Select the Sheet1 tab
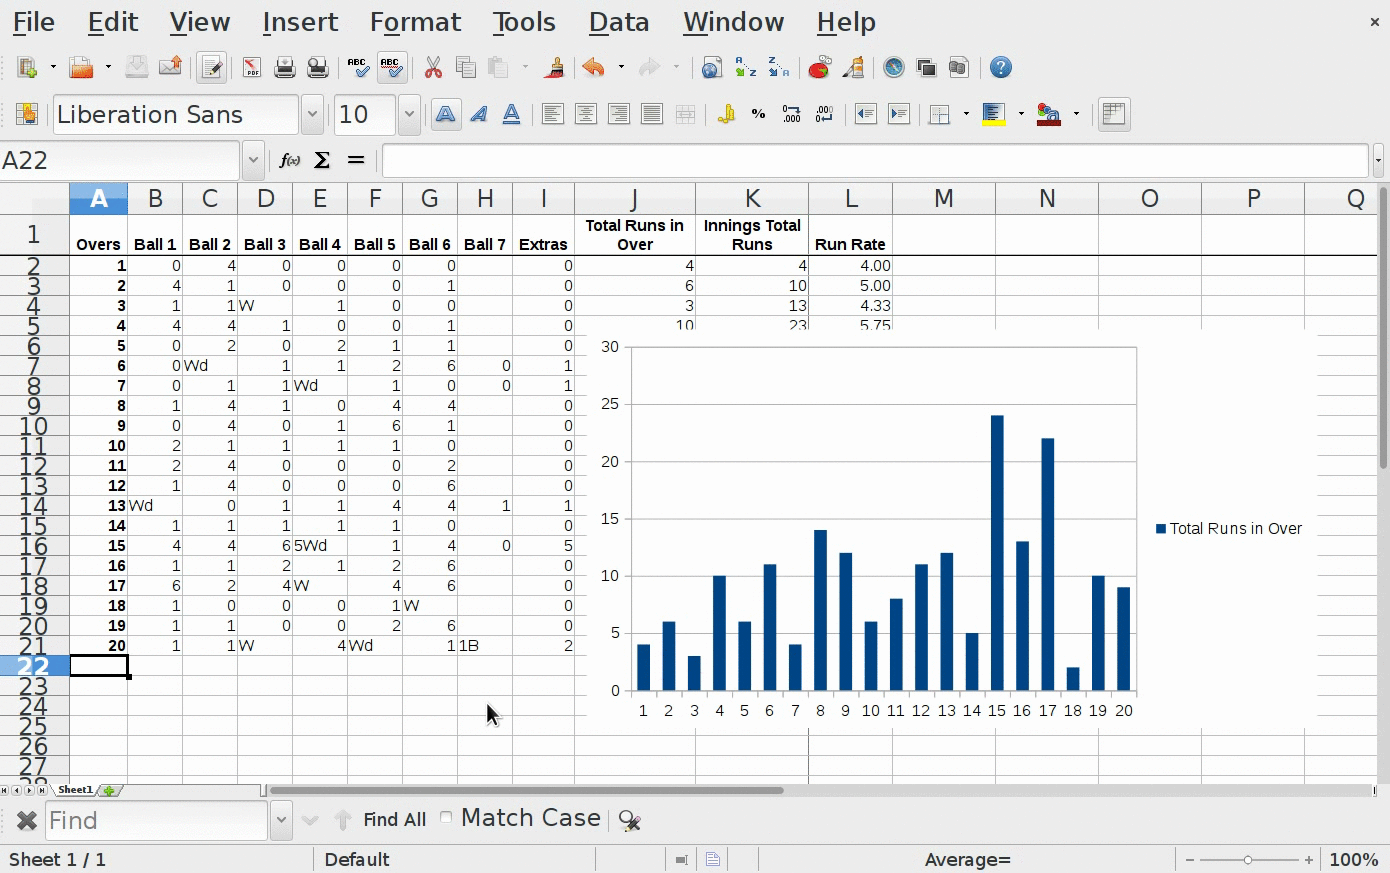Image resolution: width=1390 pixels, height=873 pixels. tap(75, 790)
